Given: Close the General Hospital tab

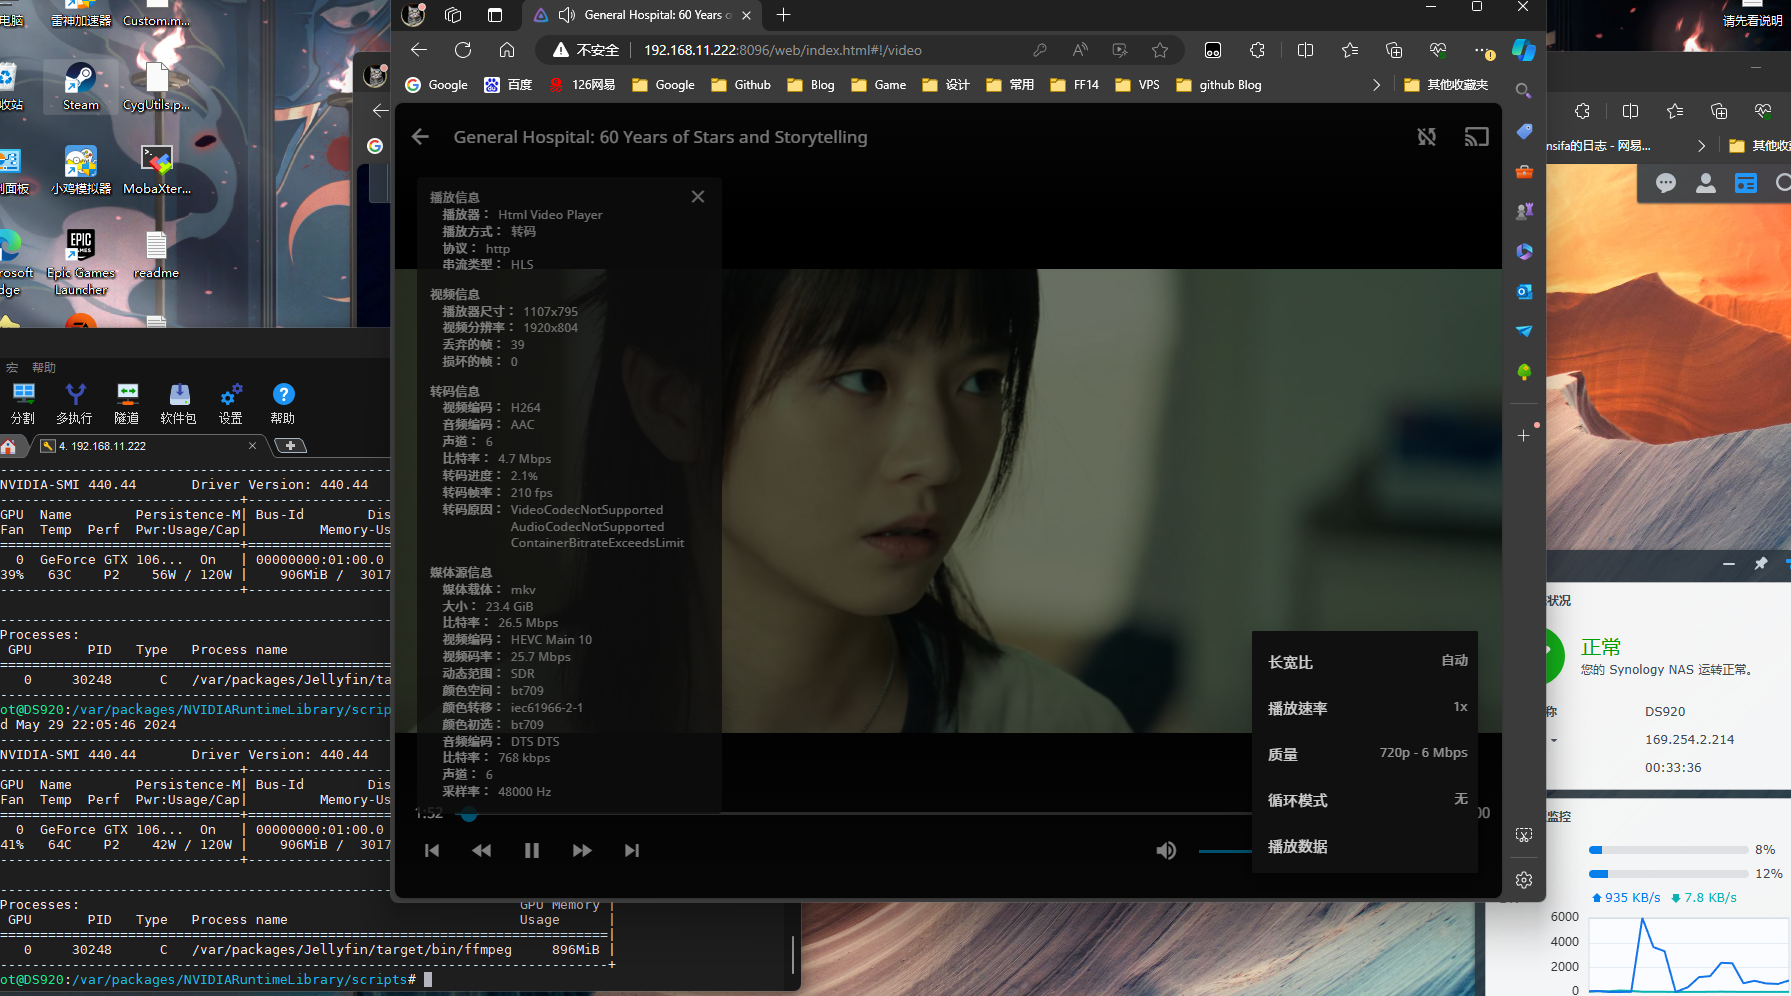Looking at the screenshot, I should tap(746, 15).
